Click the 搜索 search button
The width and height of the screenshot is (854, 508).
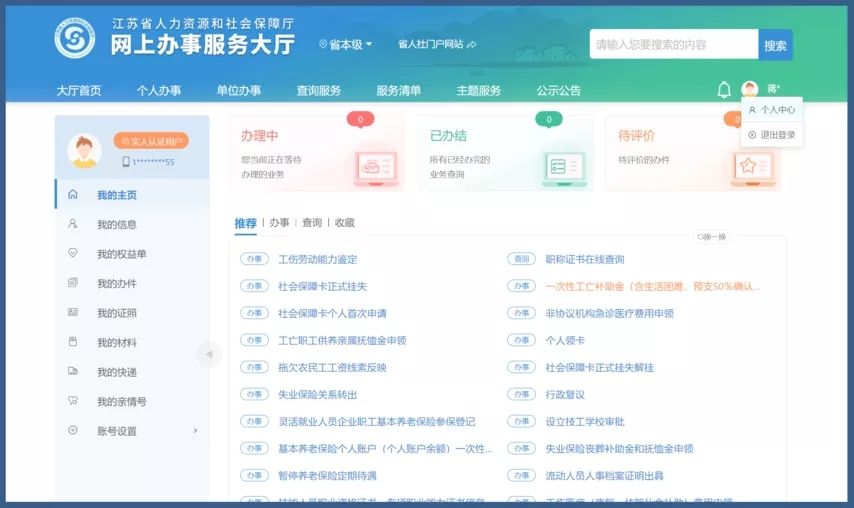[775, 45]
